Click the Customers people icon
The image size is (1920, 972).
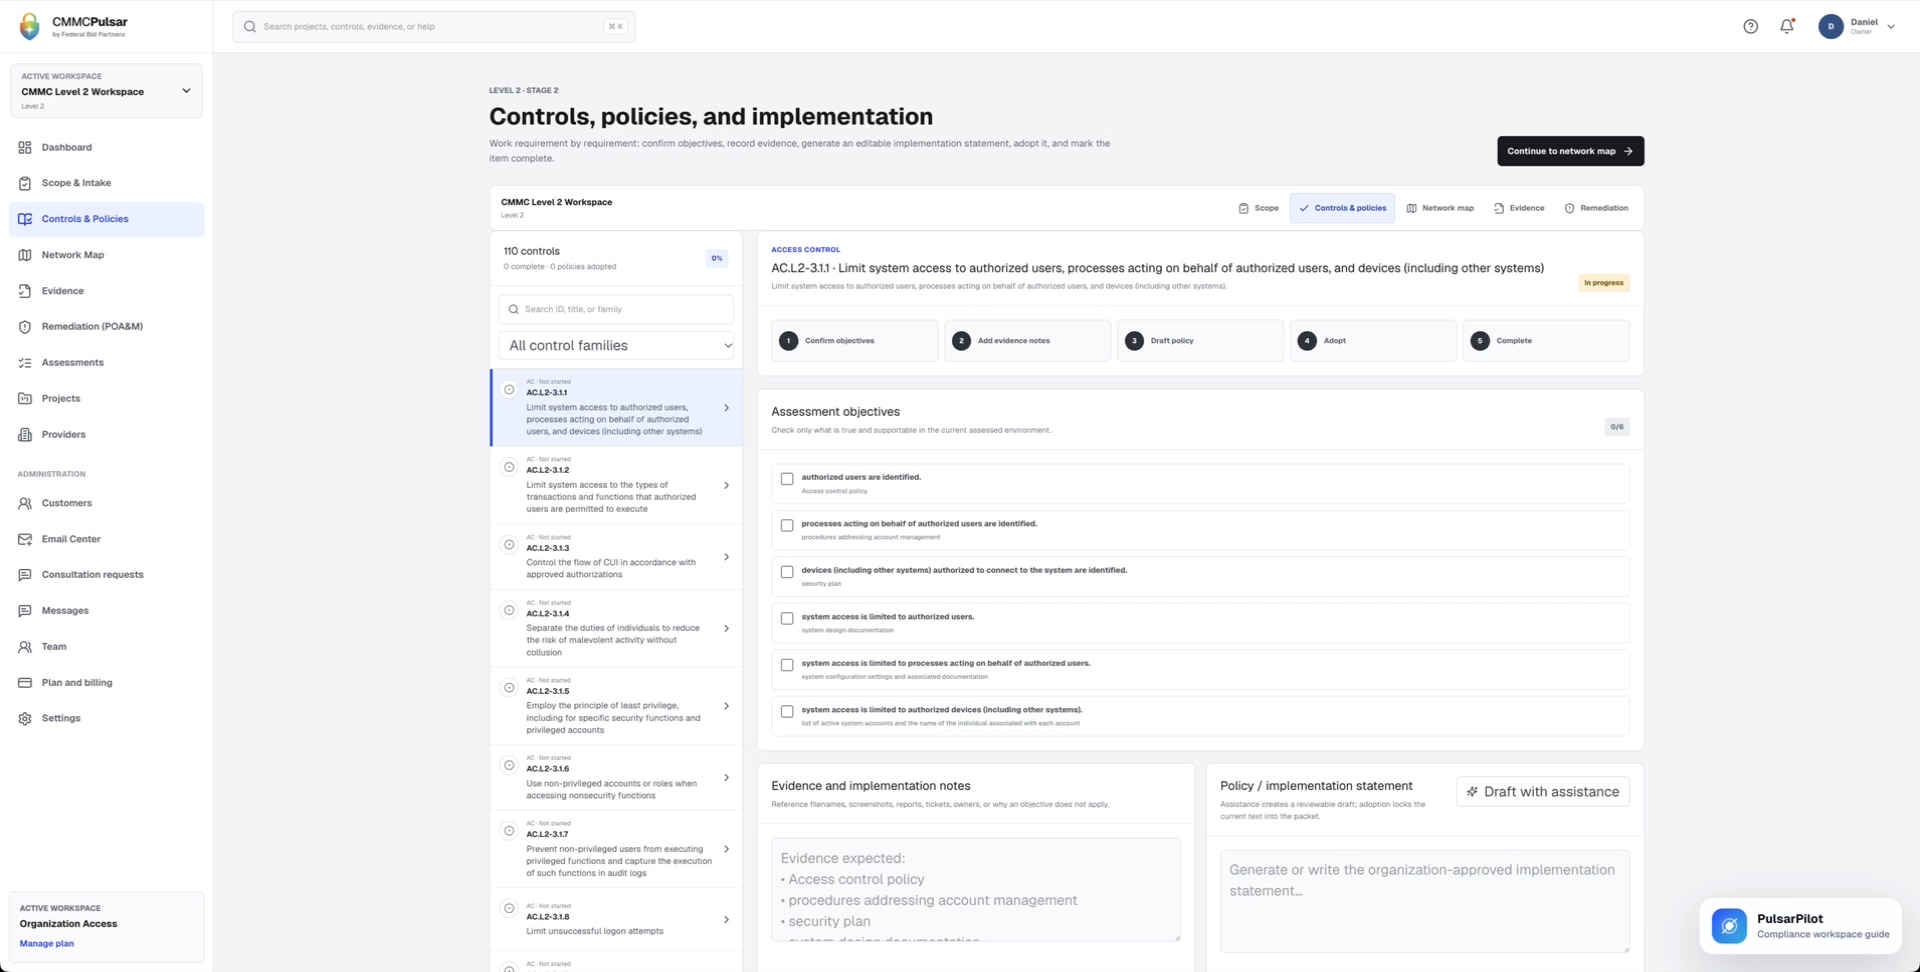point(25,503)
